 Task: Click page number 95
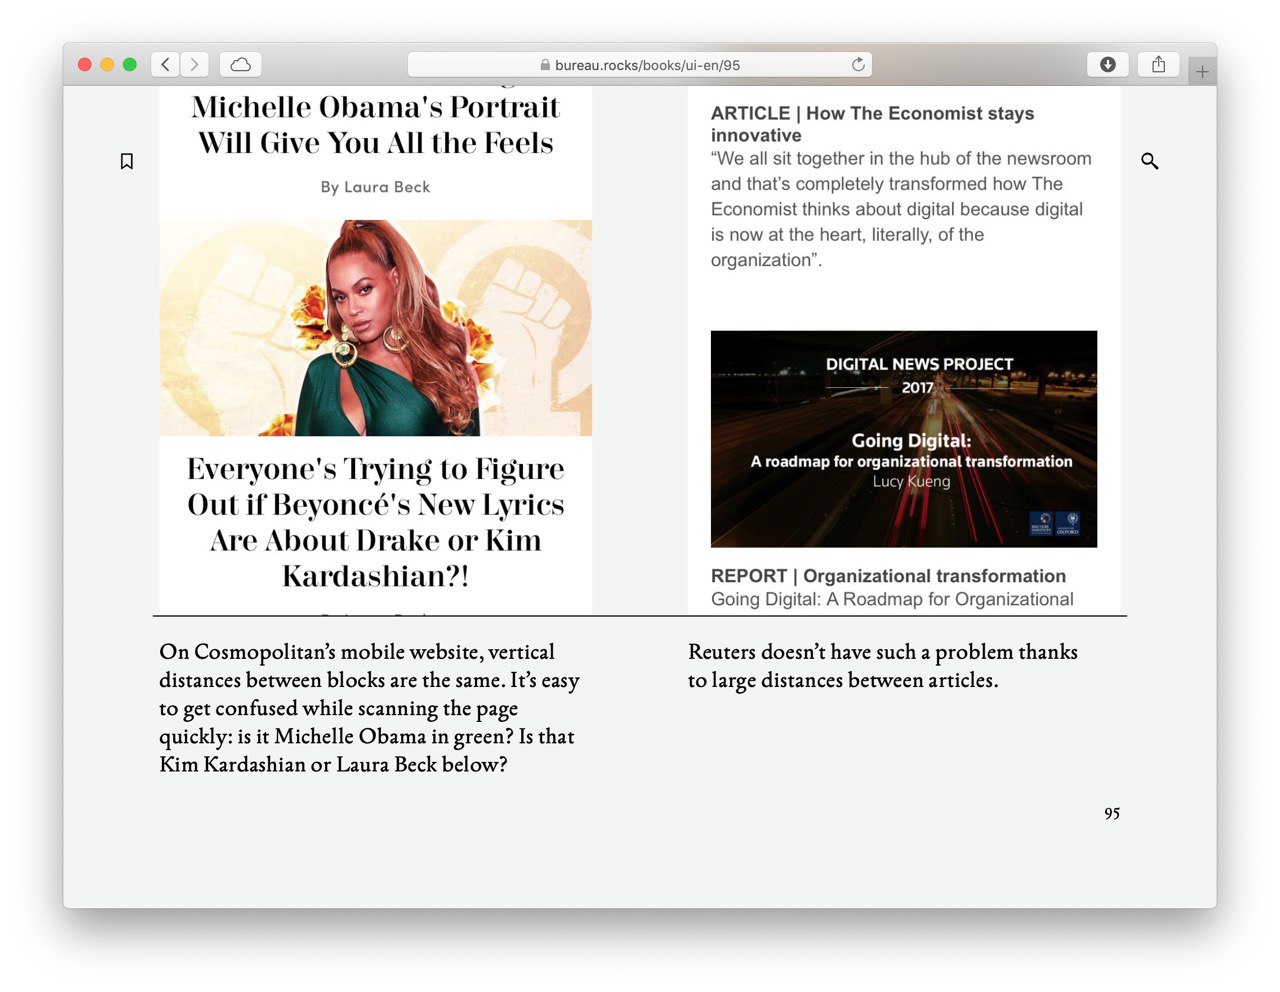(1112, 813)
